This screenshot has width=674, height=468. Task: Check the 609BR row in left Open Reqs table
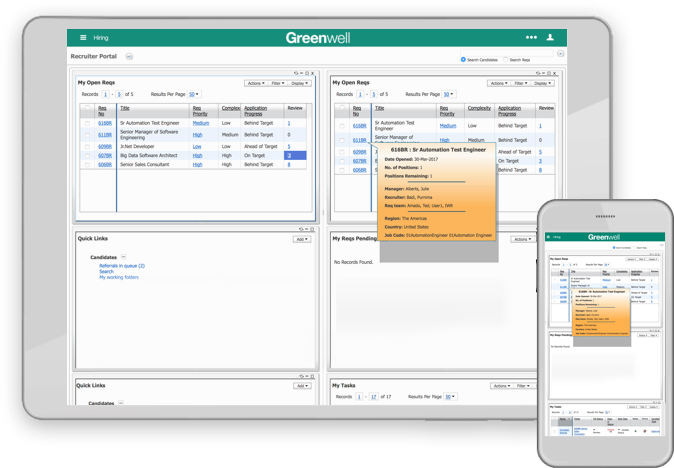click(87, 147)
